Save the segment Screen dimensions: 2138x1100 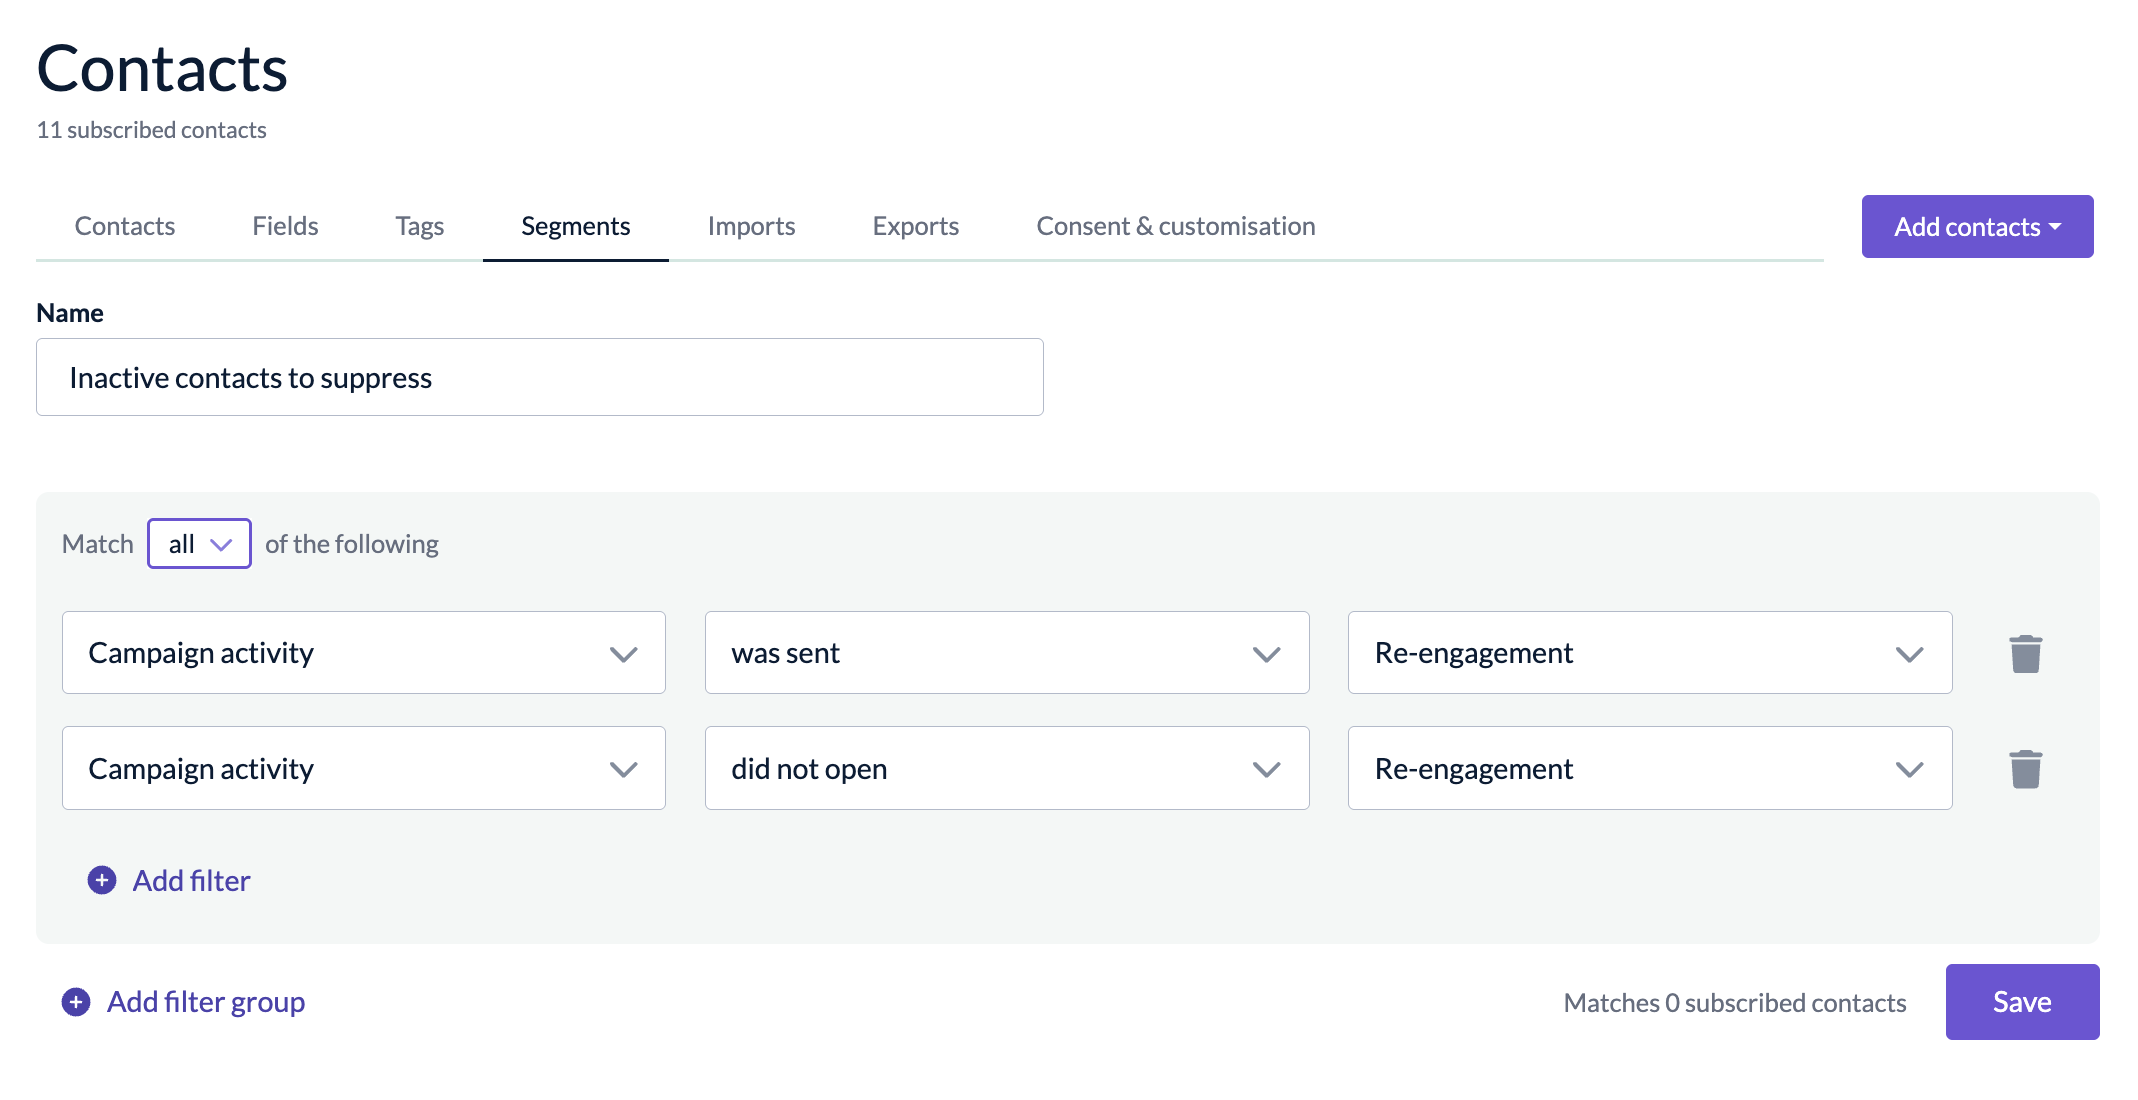pos(2022,1002)
